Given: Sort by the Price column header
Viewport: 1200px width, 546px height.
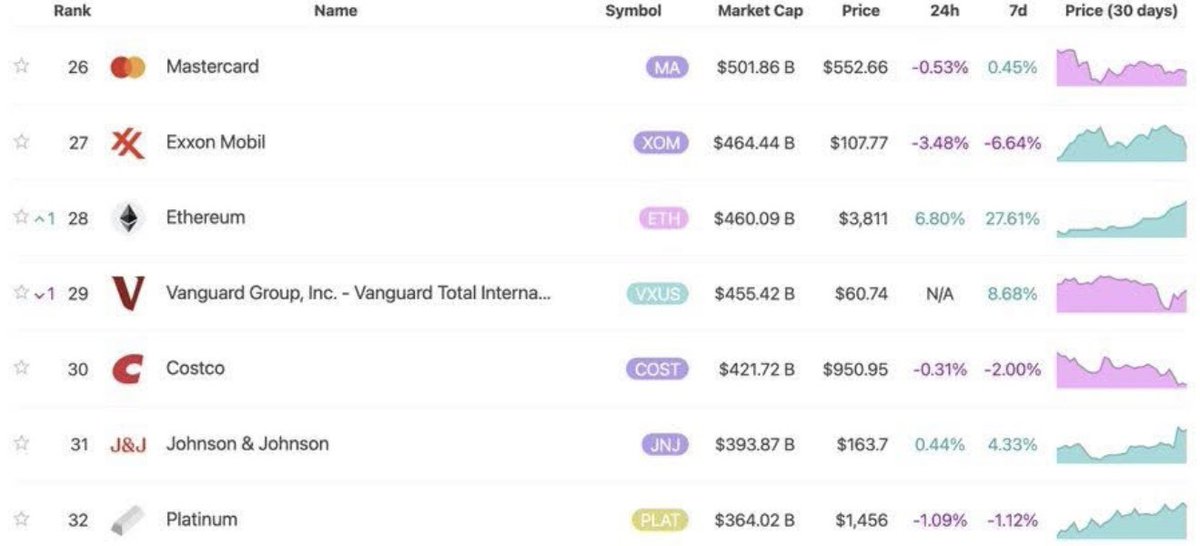Looking at the screenshot, I should pyautogui.click(x=860, y=11).
